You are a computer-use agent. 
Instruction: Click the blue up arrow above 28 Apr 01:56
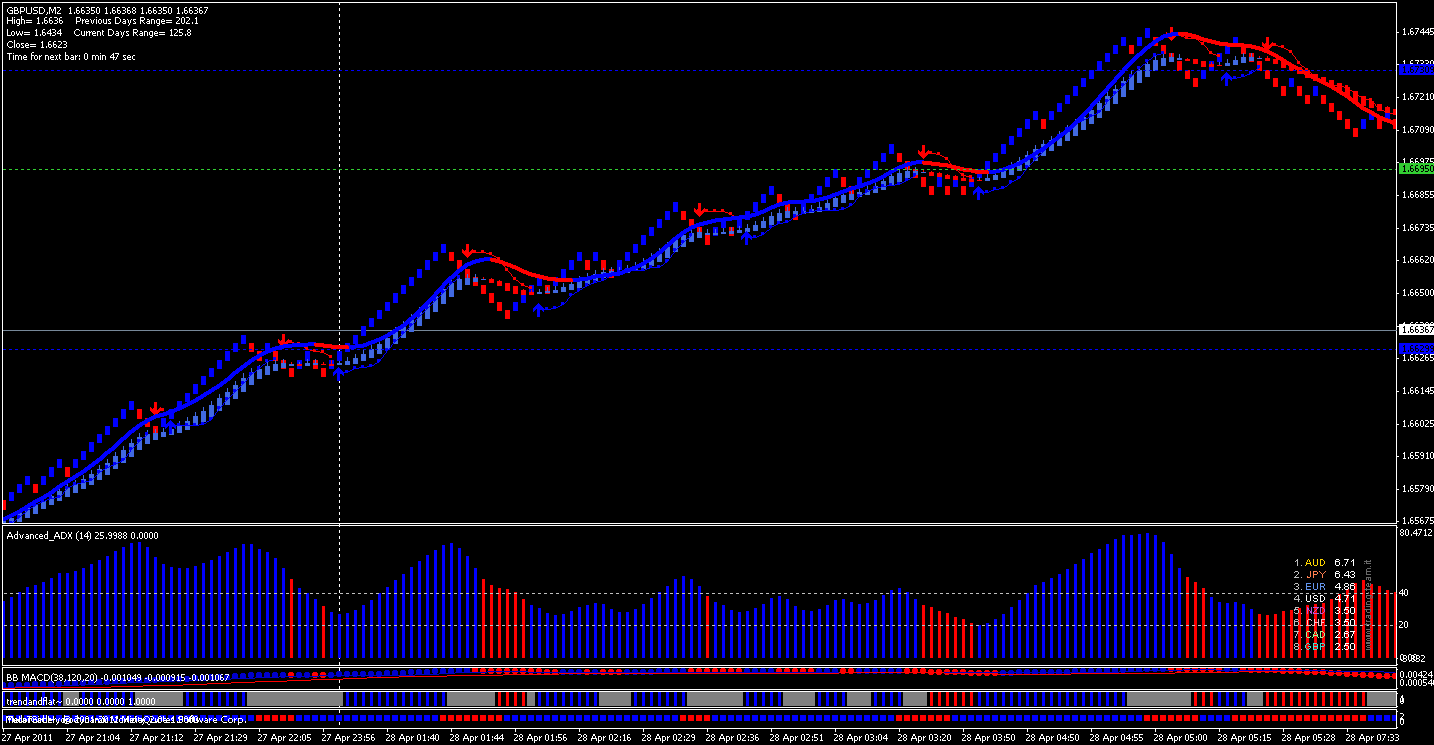click(x=539, y=309)
